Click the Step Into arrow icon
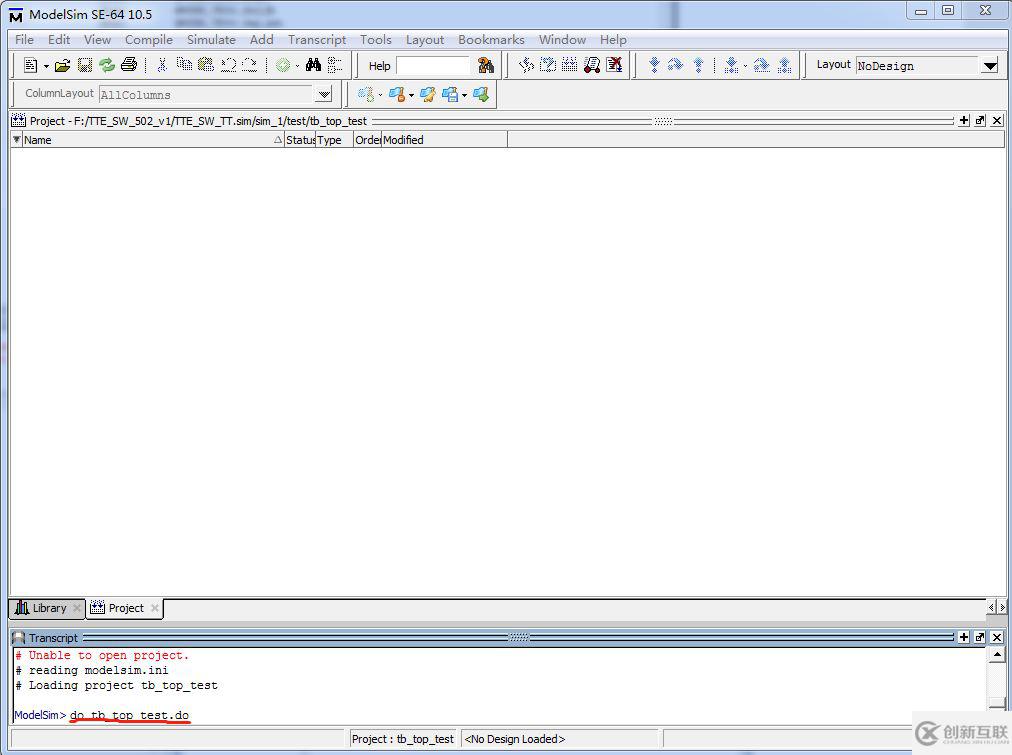This screenshot has width=1012, height=755. 654,65
